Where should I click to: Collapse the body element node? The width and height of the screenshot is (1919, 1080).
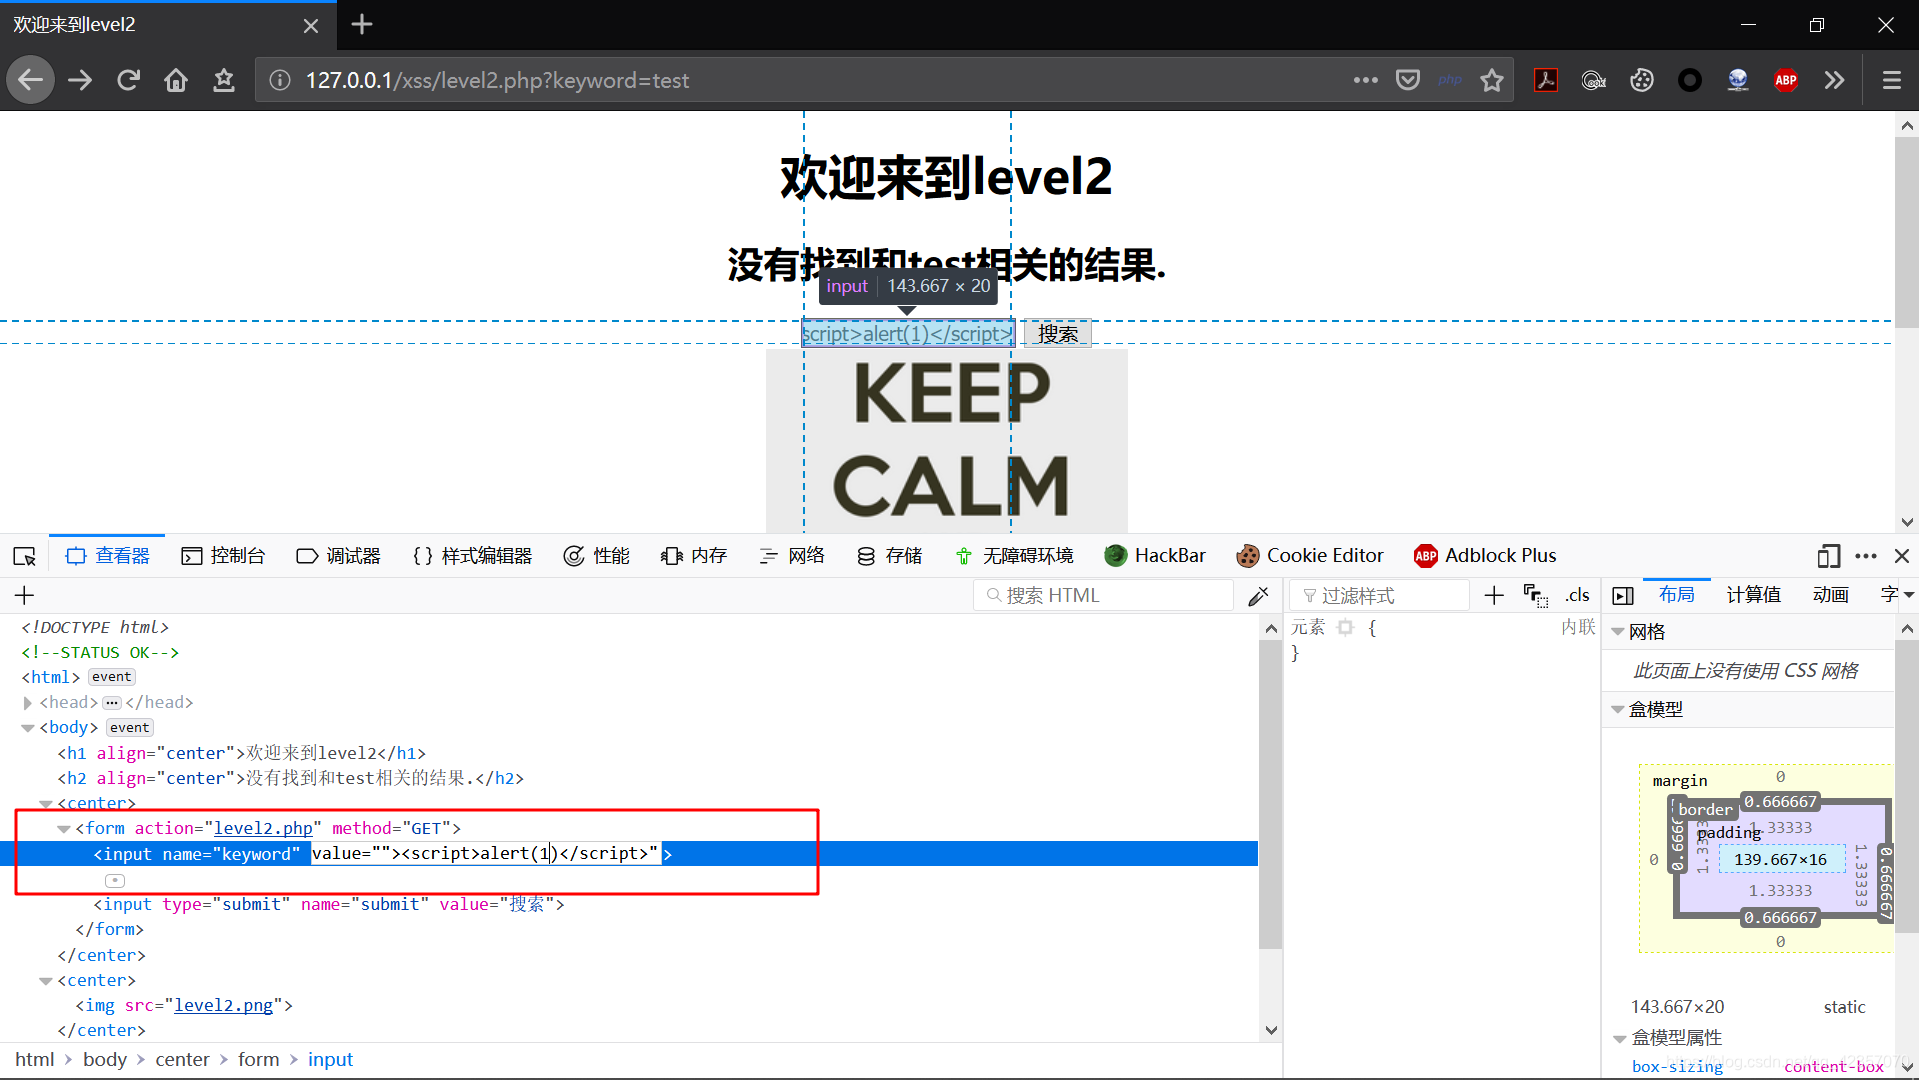click(x=27, y=728)
